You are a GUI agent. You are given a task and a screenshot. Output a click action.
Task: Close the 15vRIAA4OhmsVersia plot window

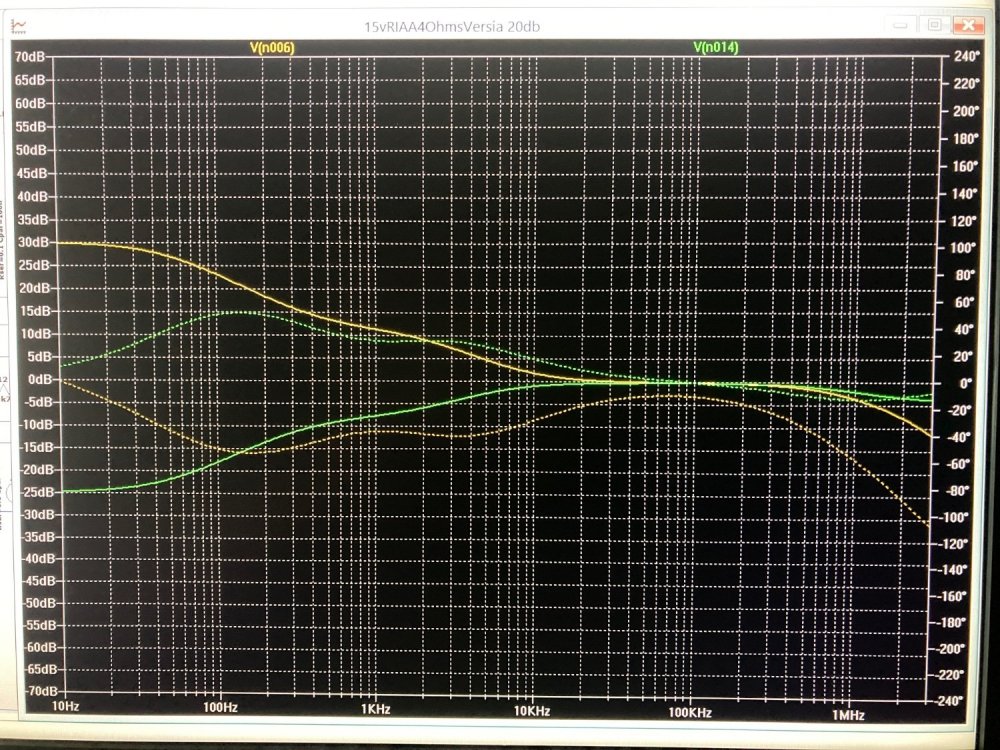click(966, 25)
